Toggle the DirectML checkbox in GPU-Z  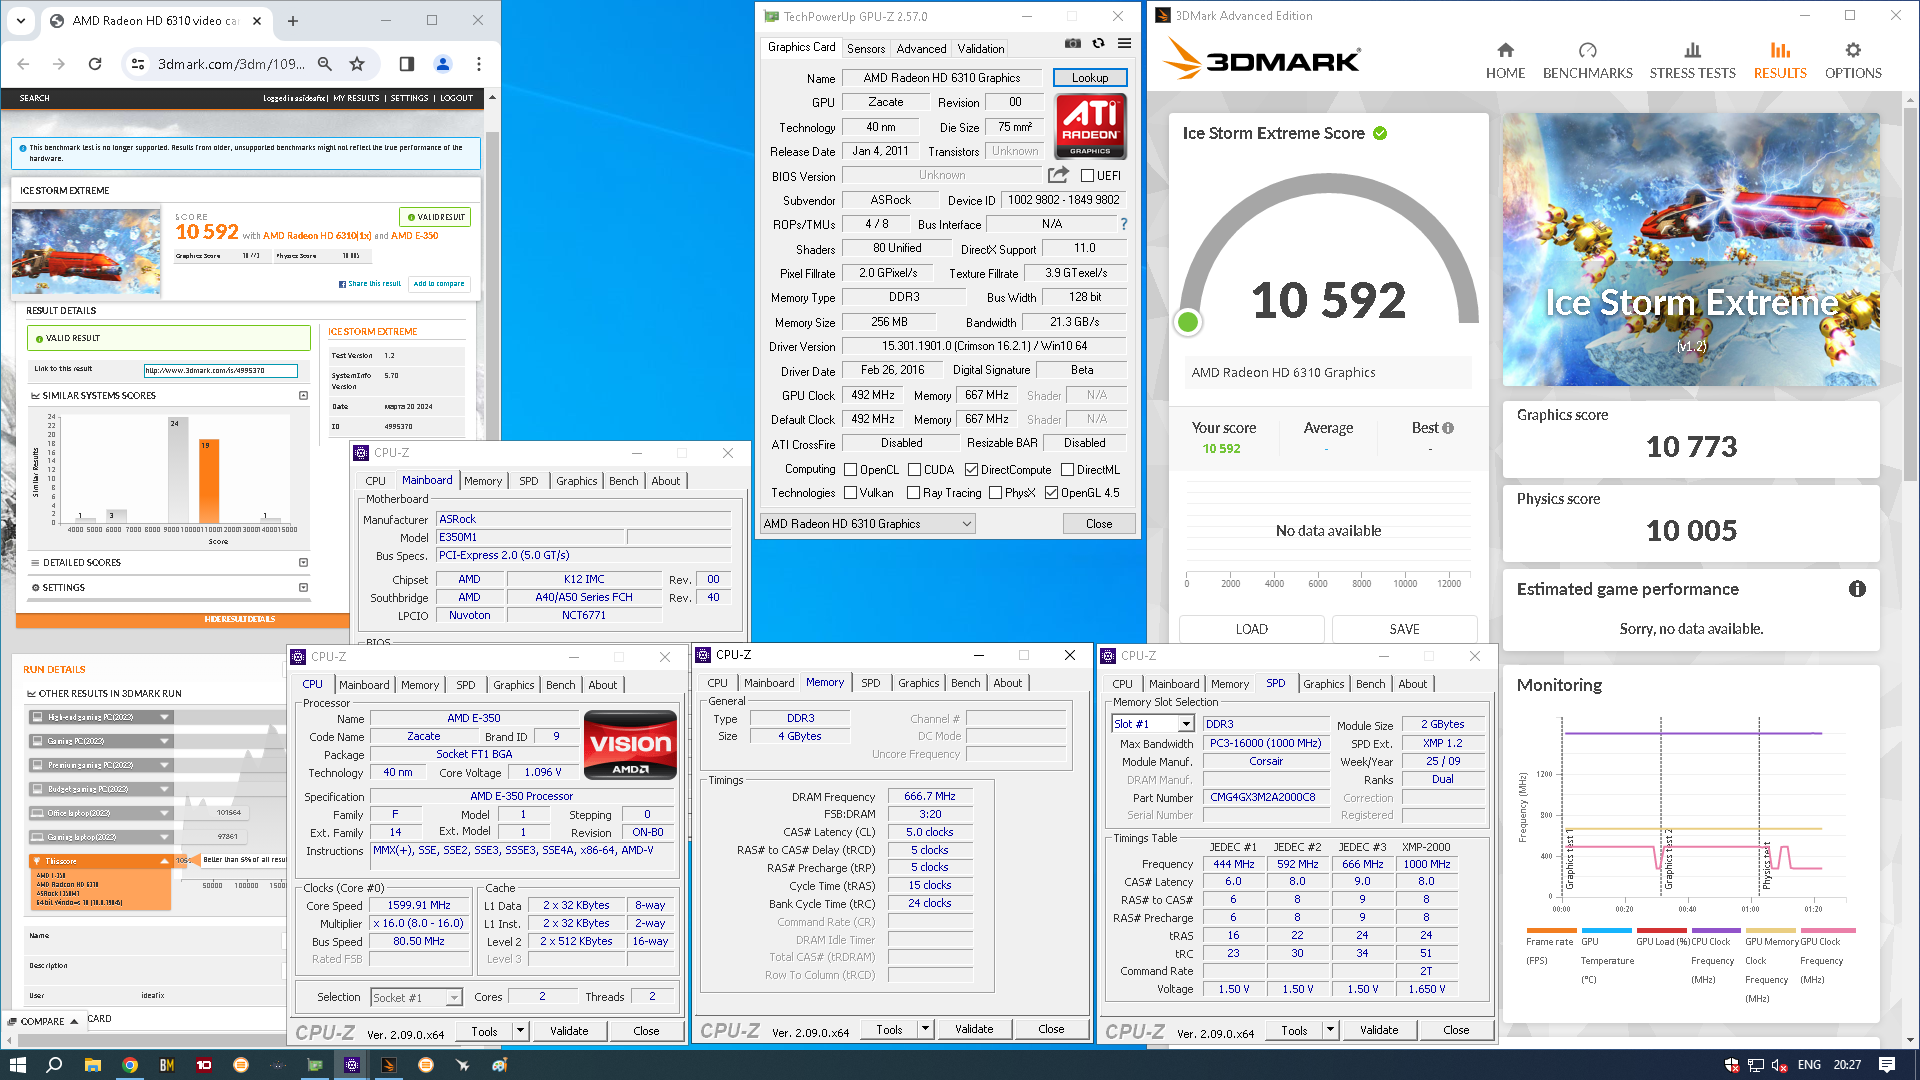pyautogui.click(x=1067, y=470)
